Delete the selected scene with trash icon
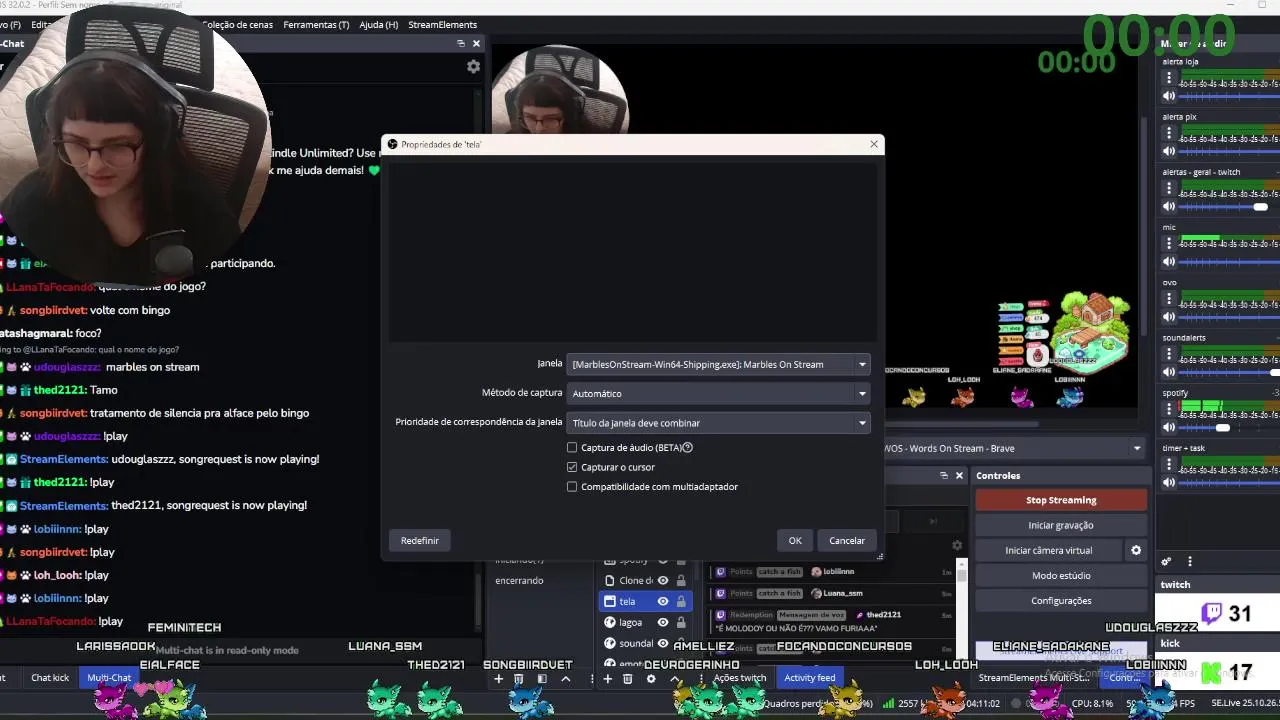Viewport: 1280px width, 720px height. point(519,679)
